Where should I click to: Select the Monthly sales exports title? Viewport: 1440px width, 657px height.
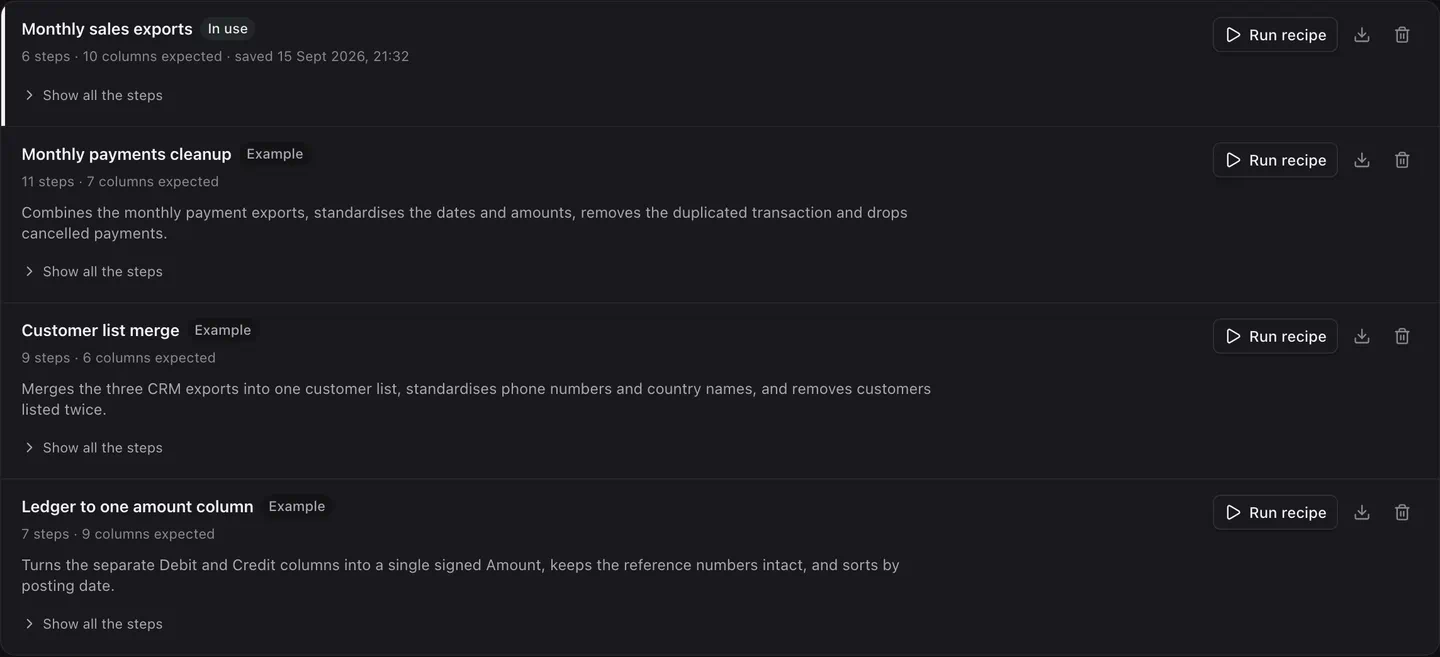[x=107, y=29]
